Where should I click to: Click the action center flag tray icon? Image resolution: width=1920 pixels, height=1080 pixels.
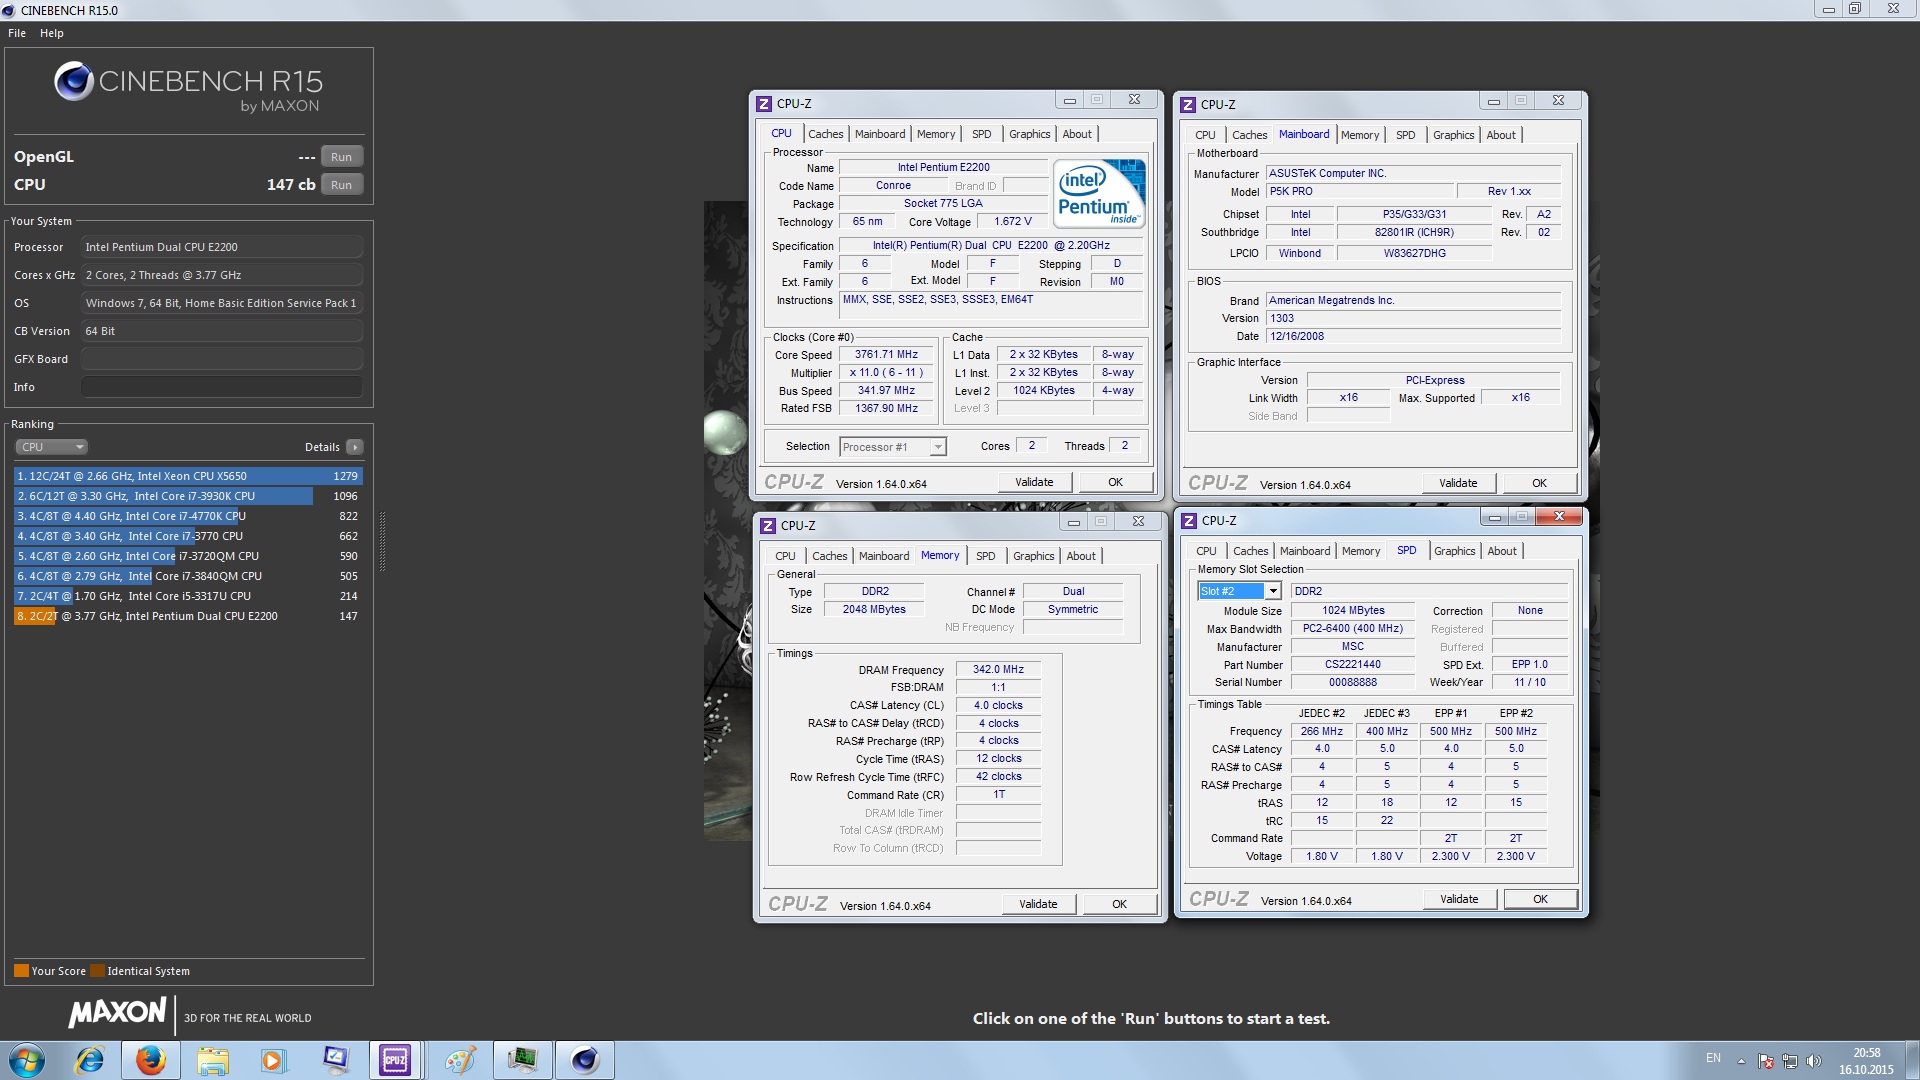click(1766, 1061)
